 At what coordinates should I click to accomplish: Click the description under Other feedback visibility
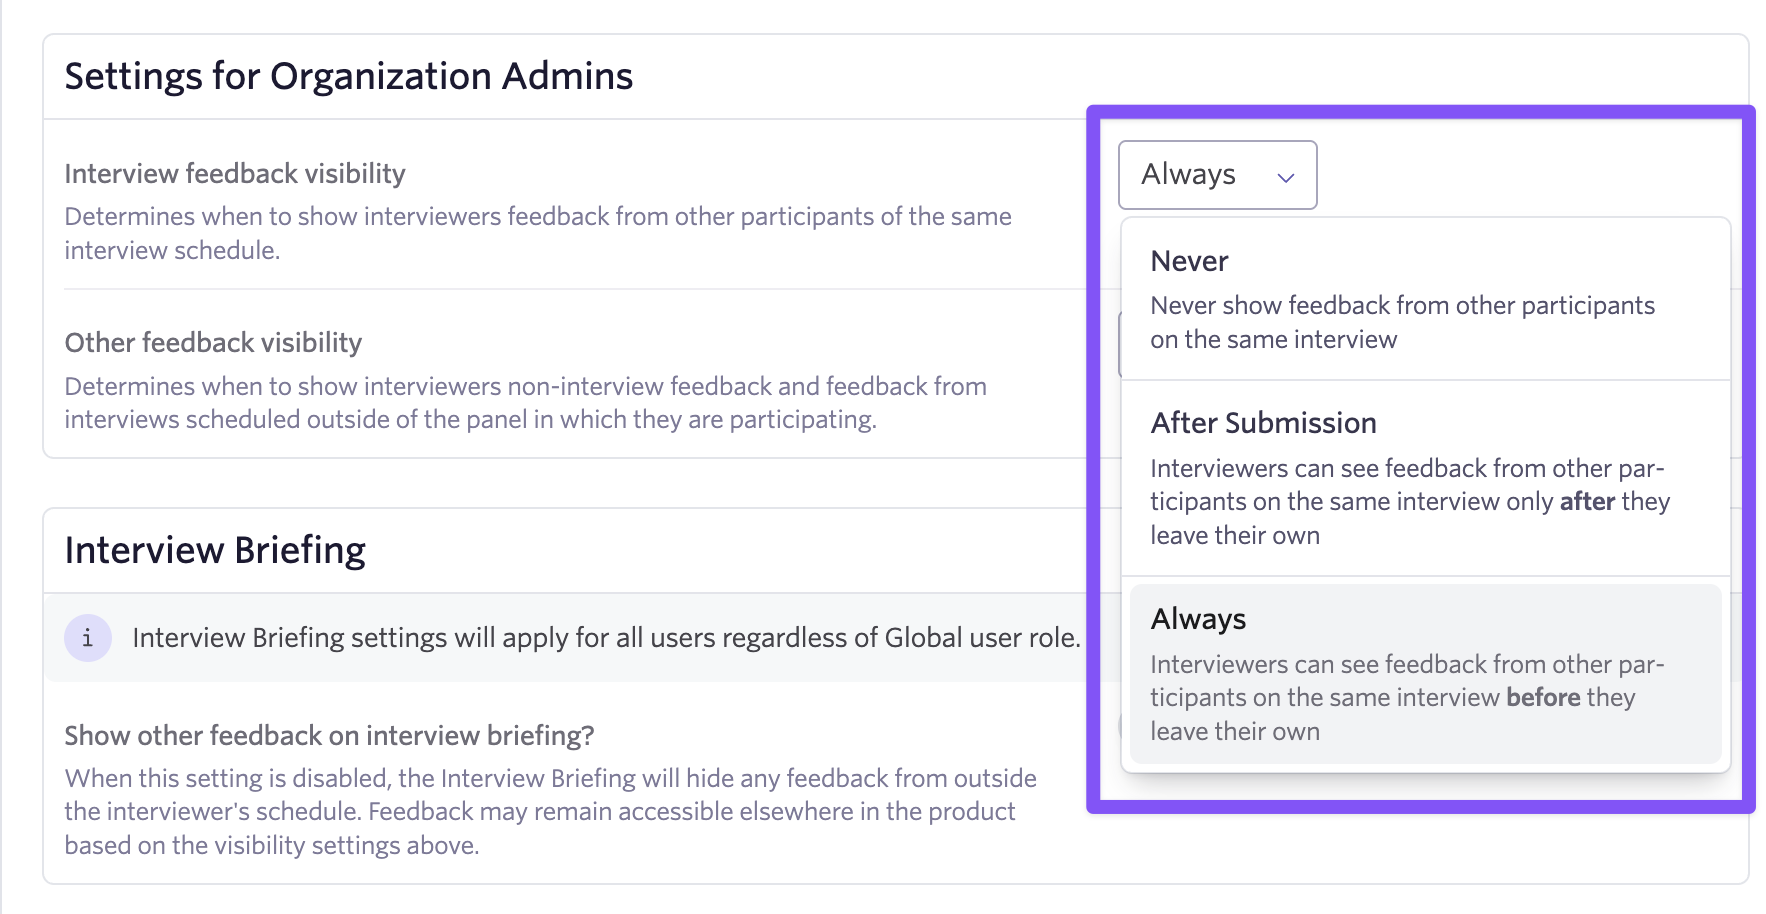(x=525, y=403)
